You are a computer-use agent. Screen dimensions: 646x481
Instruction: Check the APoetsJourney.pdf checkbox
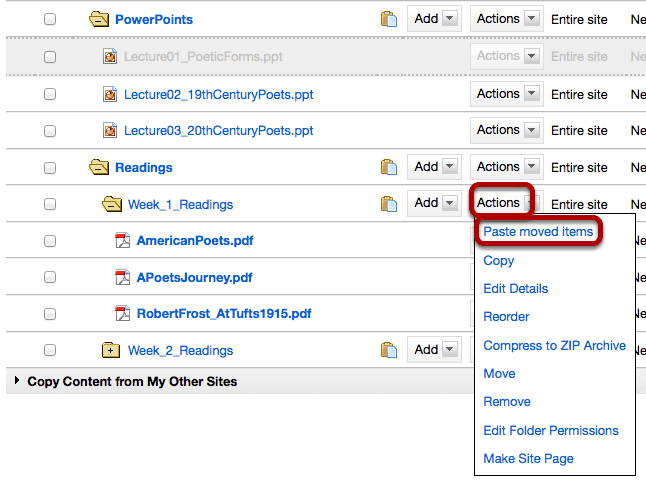(x=50, y=277)
